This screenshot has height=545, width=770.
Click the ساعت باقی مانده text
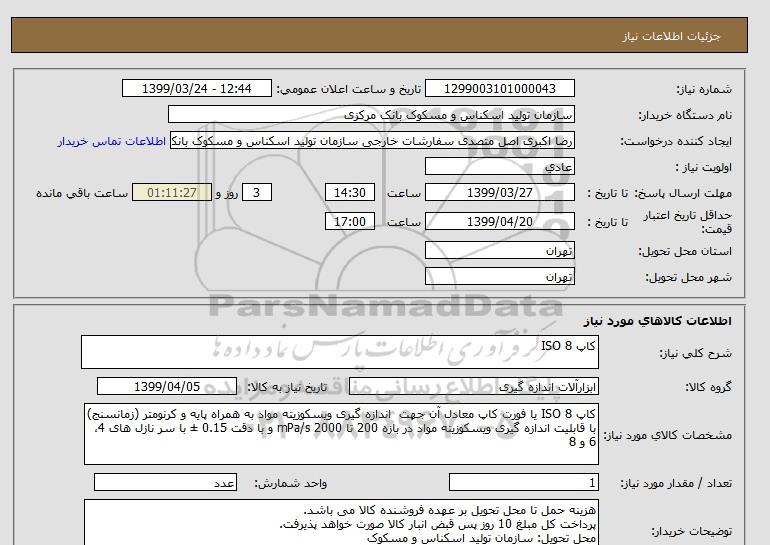point(82,193)
